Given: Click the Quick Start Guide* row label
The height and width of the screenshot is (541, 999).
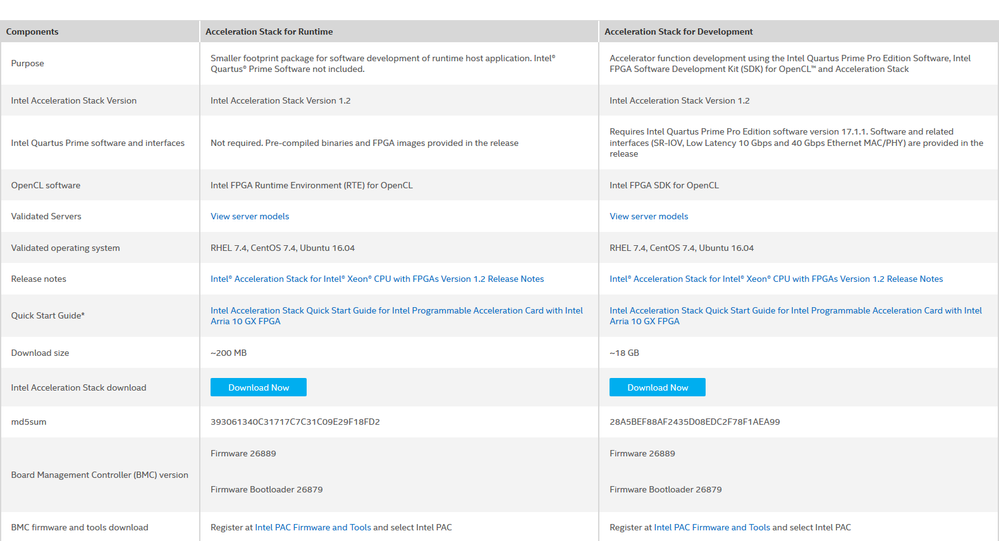Looking at the screenshot, I should [x=48, y=316].
